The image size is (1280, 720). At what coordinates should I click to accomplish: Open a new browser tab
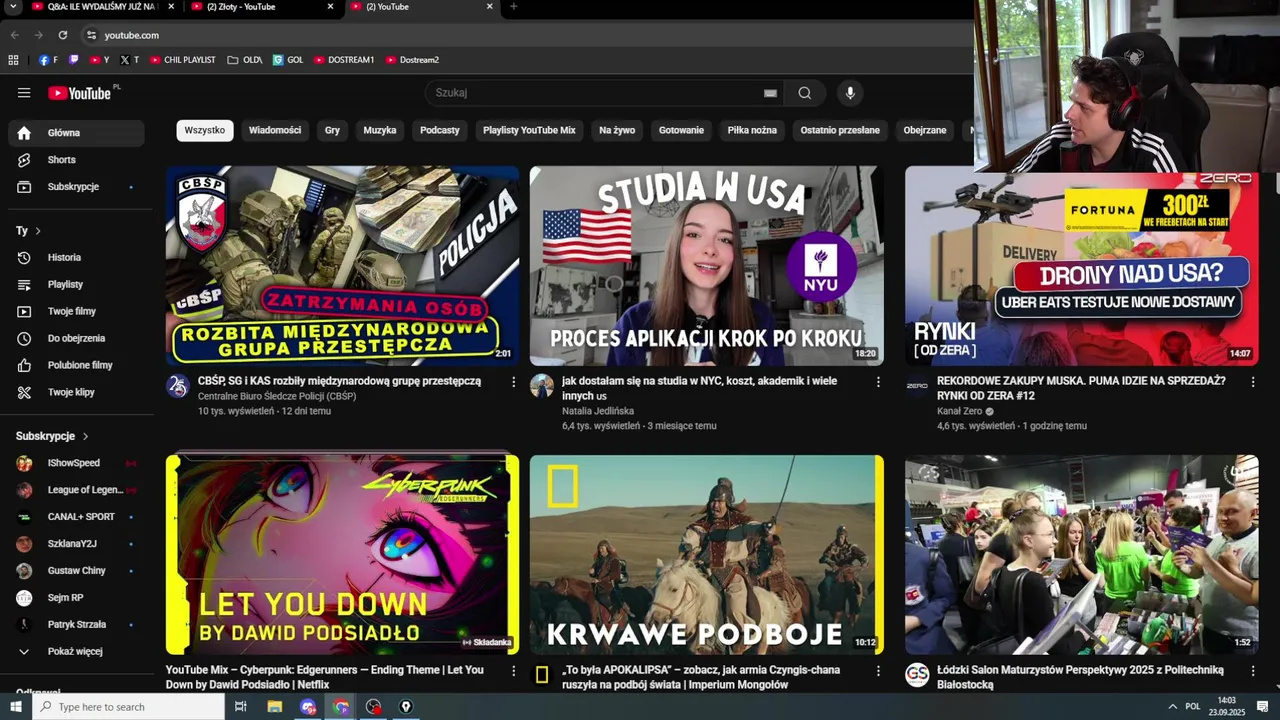click(x=514, y=7)
